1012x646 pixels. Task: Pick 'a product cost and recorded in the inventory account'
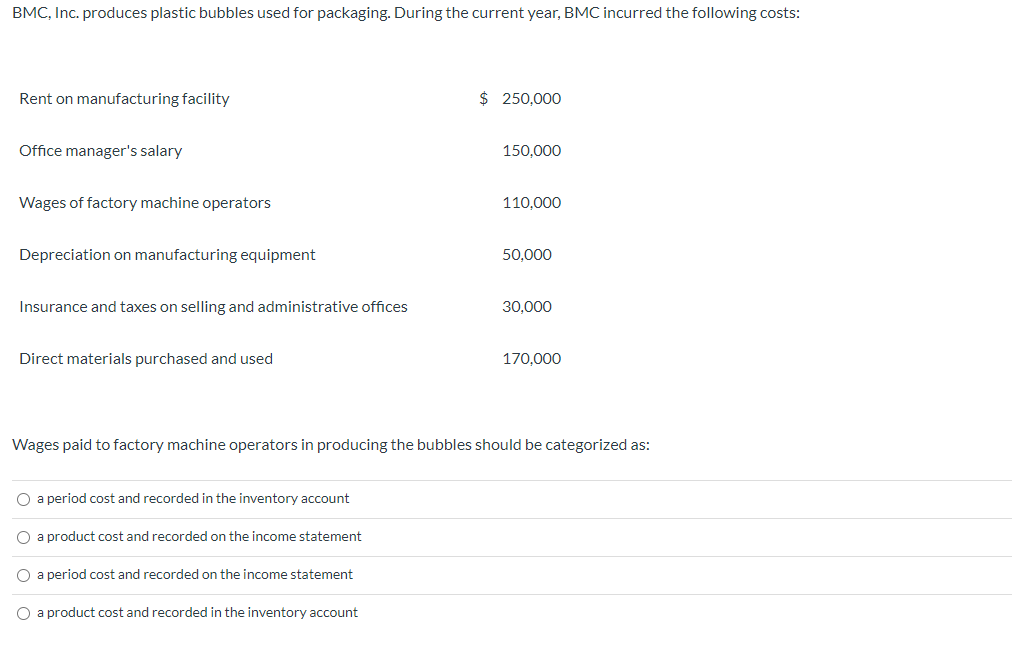pyautogui.click(x=197, y=612)
